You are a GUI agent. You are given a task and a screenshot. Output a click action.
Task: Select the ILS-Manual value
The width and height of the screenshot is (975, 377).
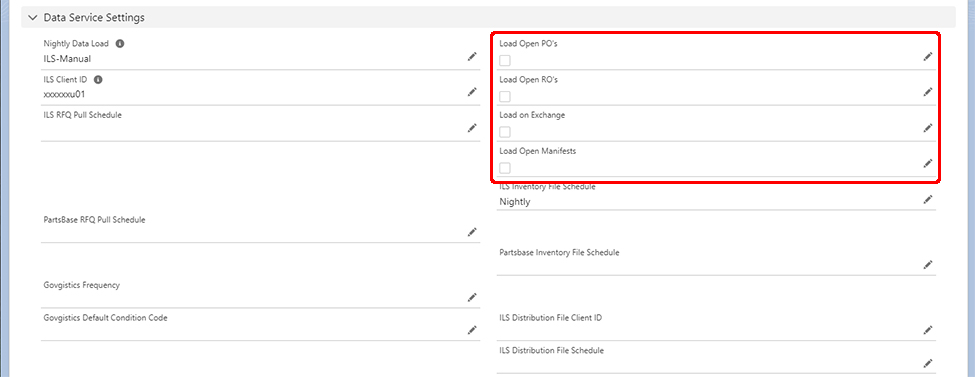[67, 59]
